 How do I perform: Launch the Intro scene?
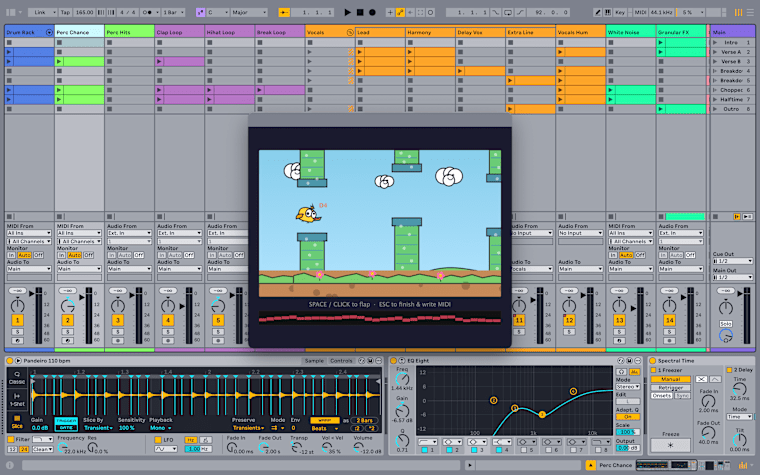pos(714,43)
